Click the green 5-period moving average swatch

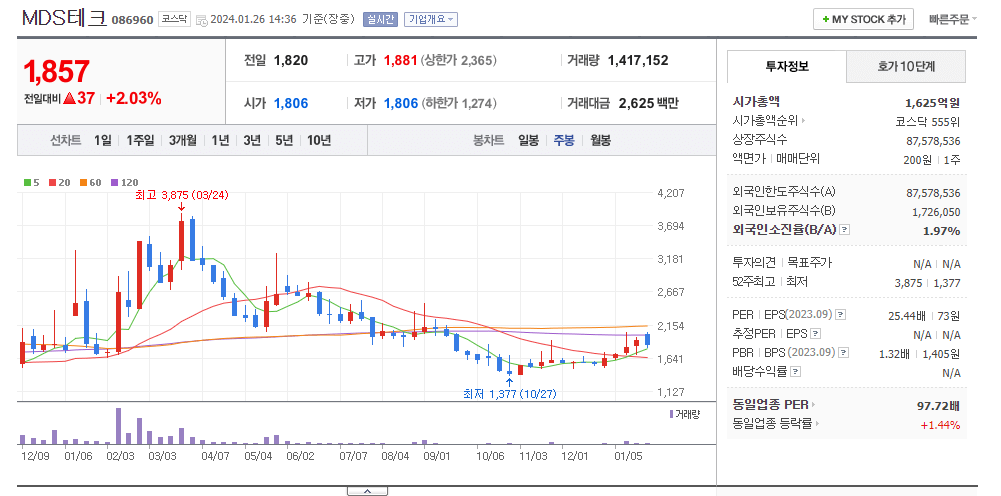[27, 183]
